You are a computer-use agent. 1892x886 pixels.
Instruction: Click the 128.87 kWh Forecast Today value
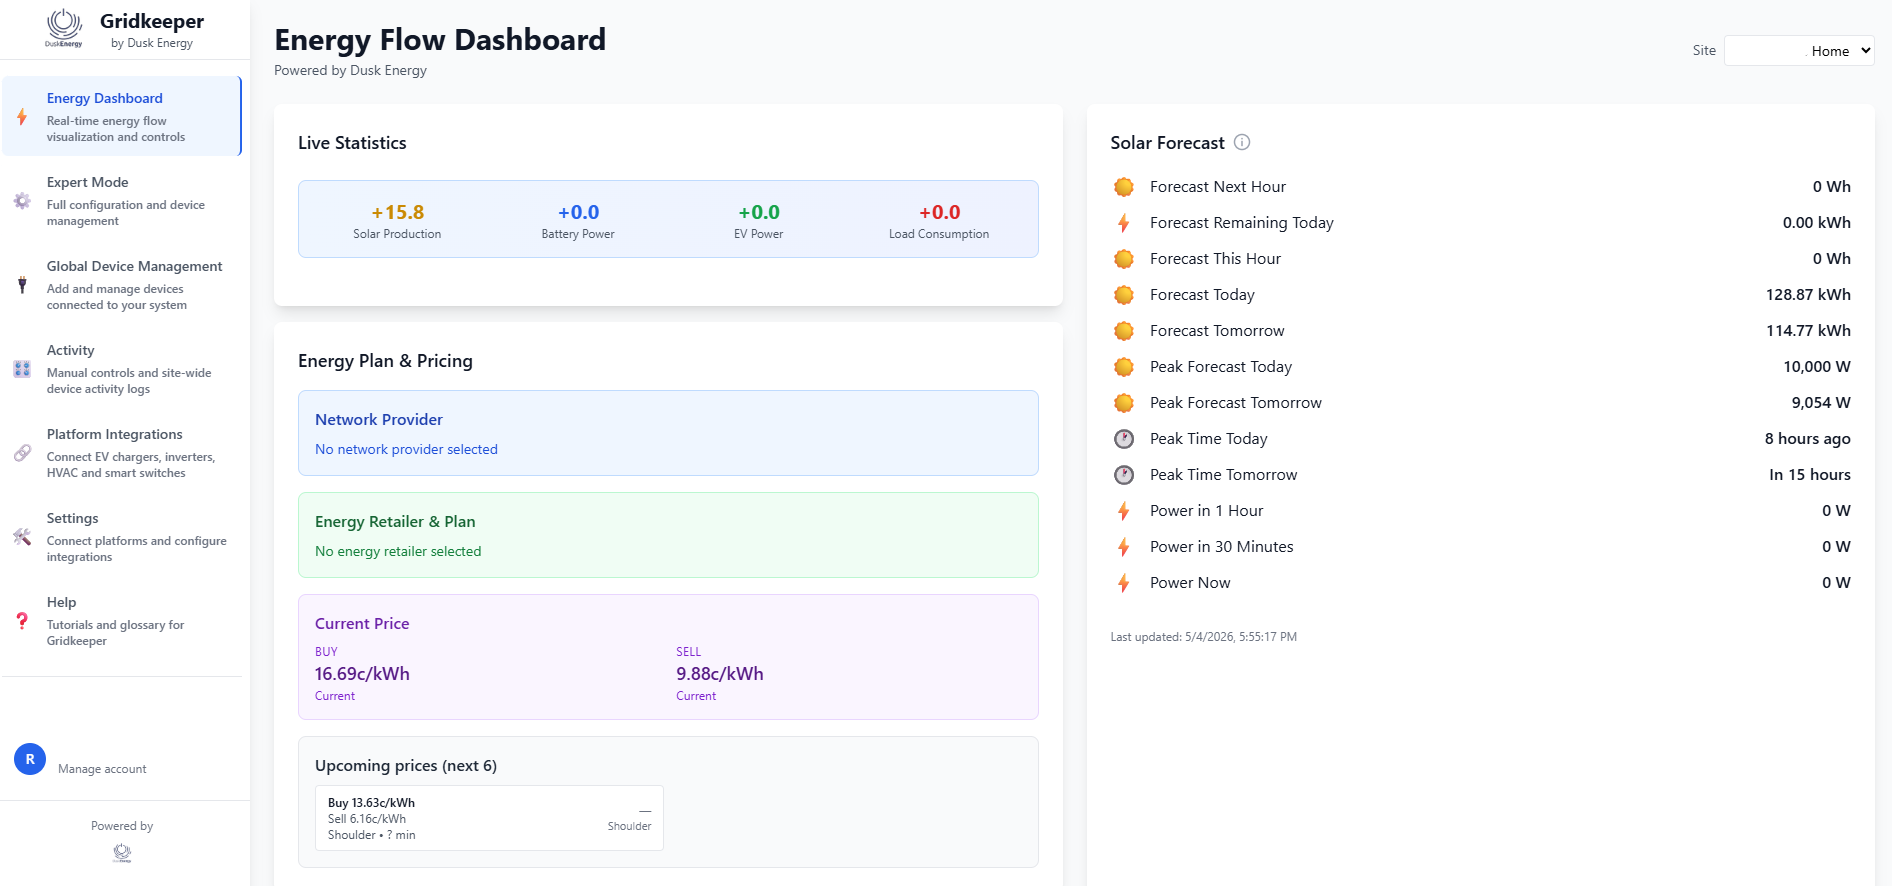(1808, 295)
